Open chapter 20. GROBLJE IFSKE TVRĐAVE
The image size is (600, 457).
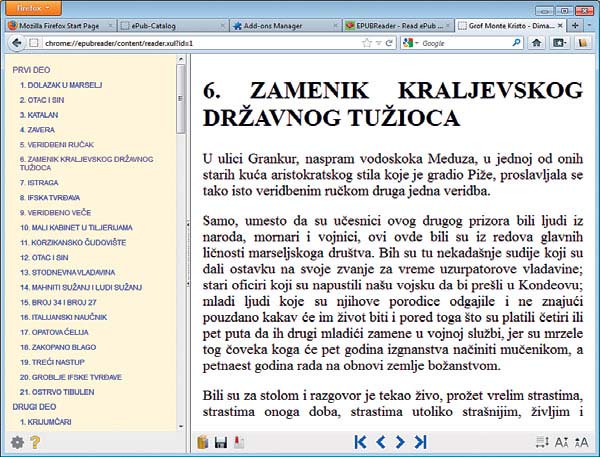coord(71,377)
